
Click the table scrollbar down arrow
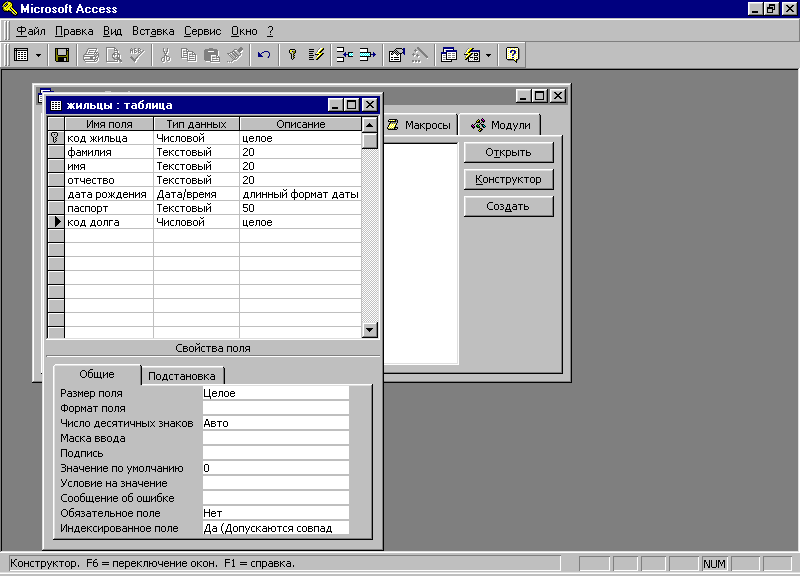pyautogui.click(x=369, y=330)
